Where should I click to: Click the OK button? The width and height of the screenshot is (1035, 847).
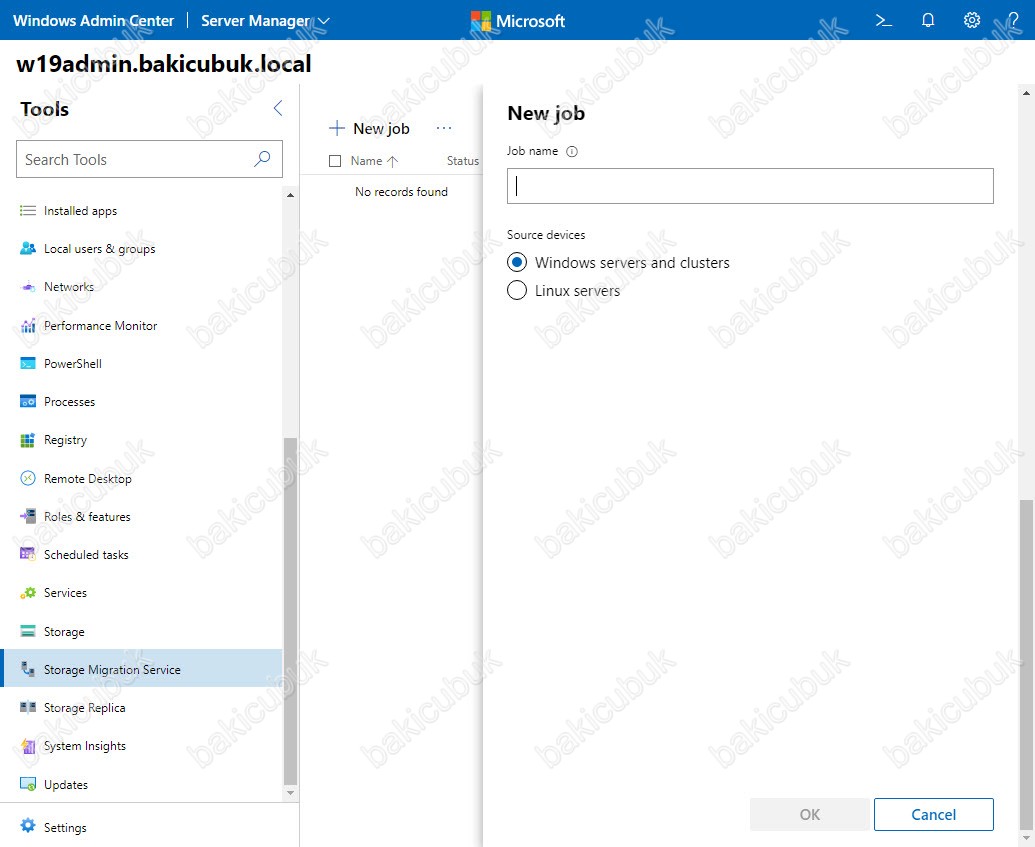809,814
